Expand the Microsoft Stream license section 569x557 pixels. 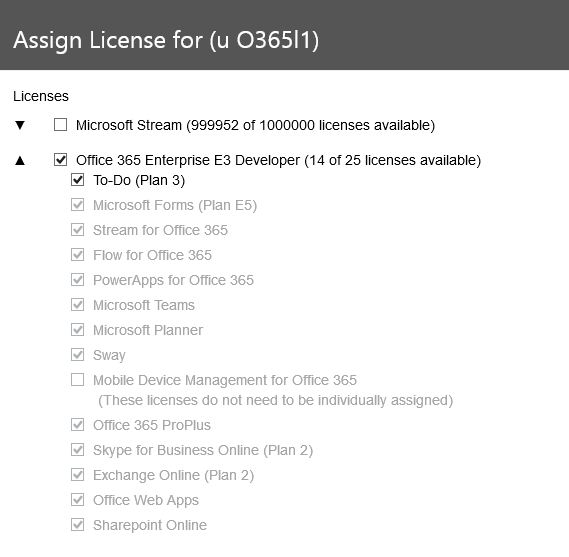click(20, 125)
